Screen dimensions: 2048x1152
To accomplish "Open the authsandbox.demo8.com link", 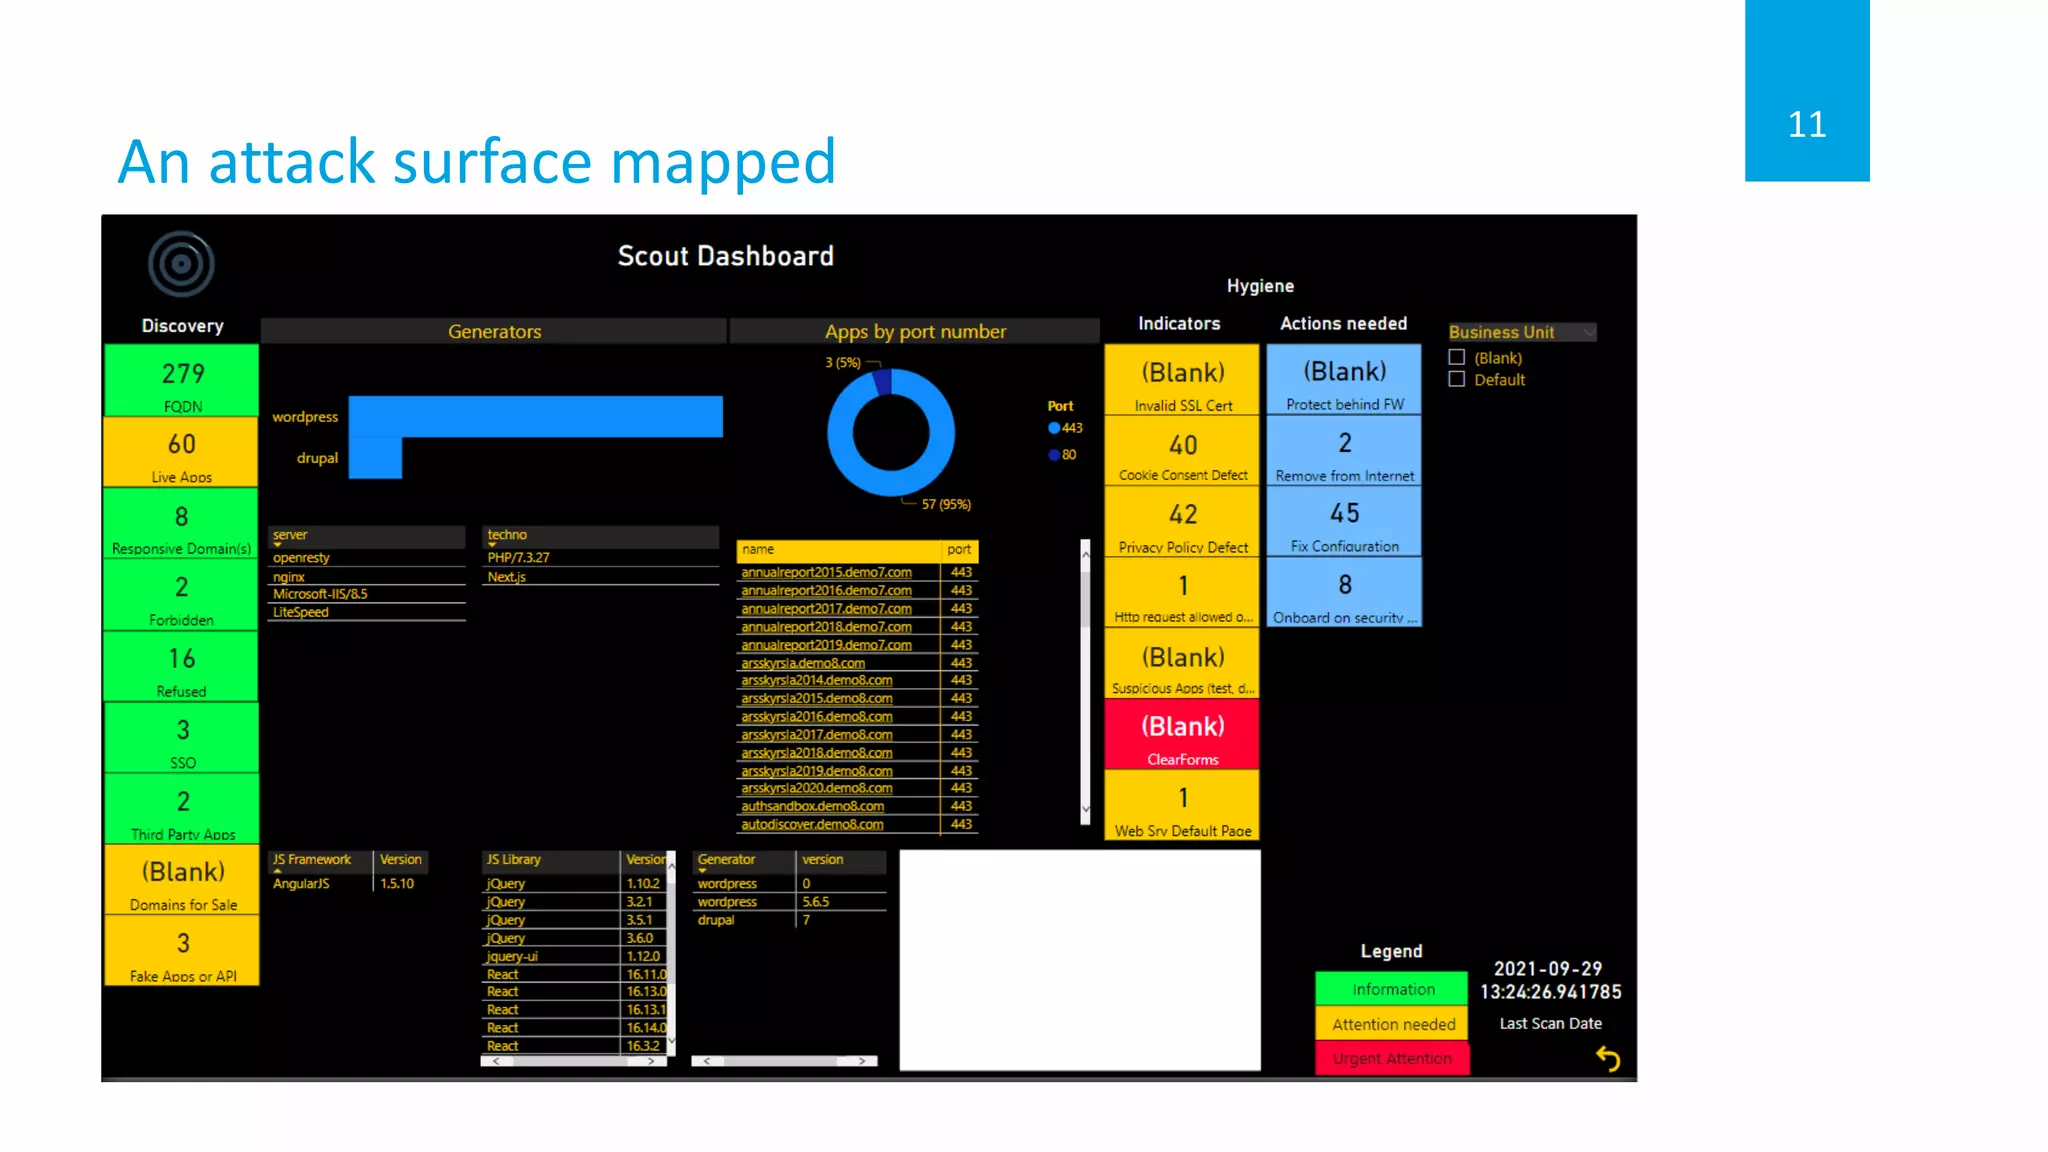I will click(812, 806).
